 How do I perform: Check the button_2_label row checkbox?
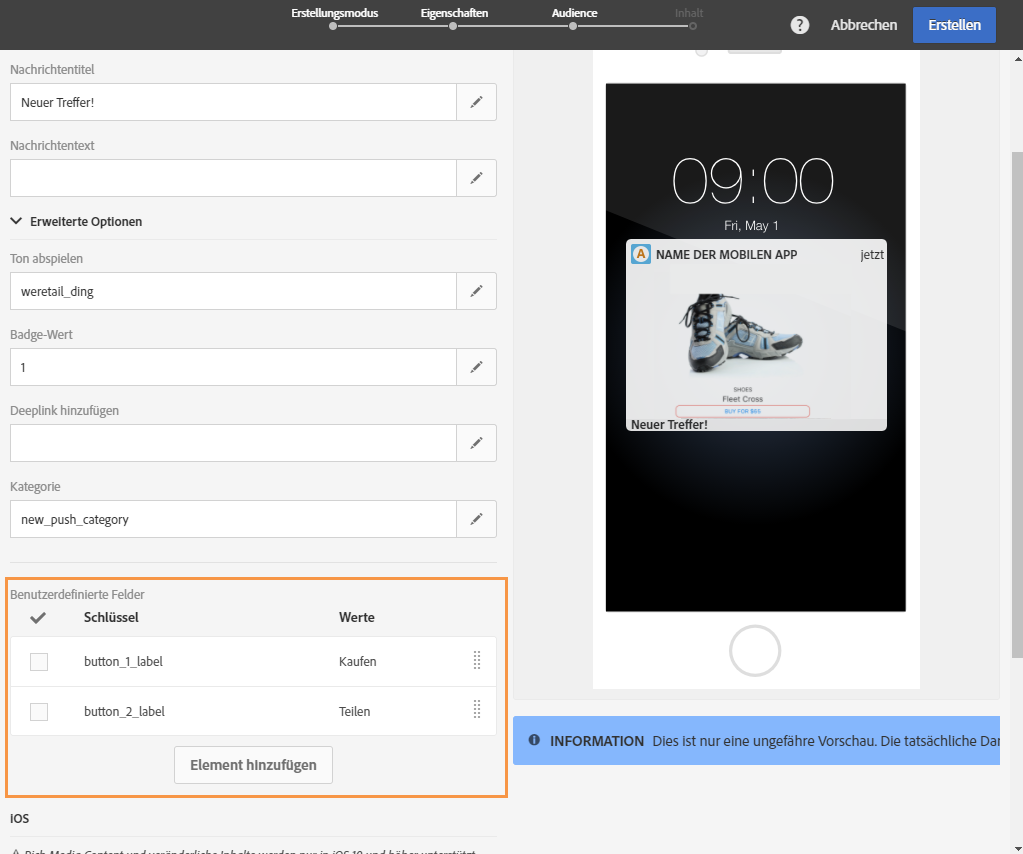point(39,712)
